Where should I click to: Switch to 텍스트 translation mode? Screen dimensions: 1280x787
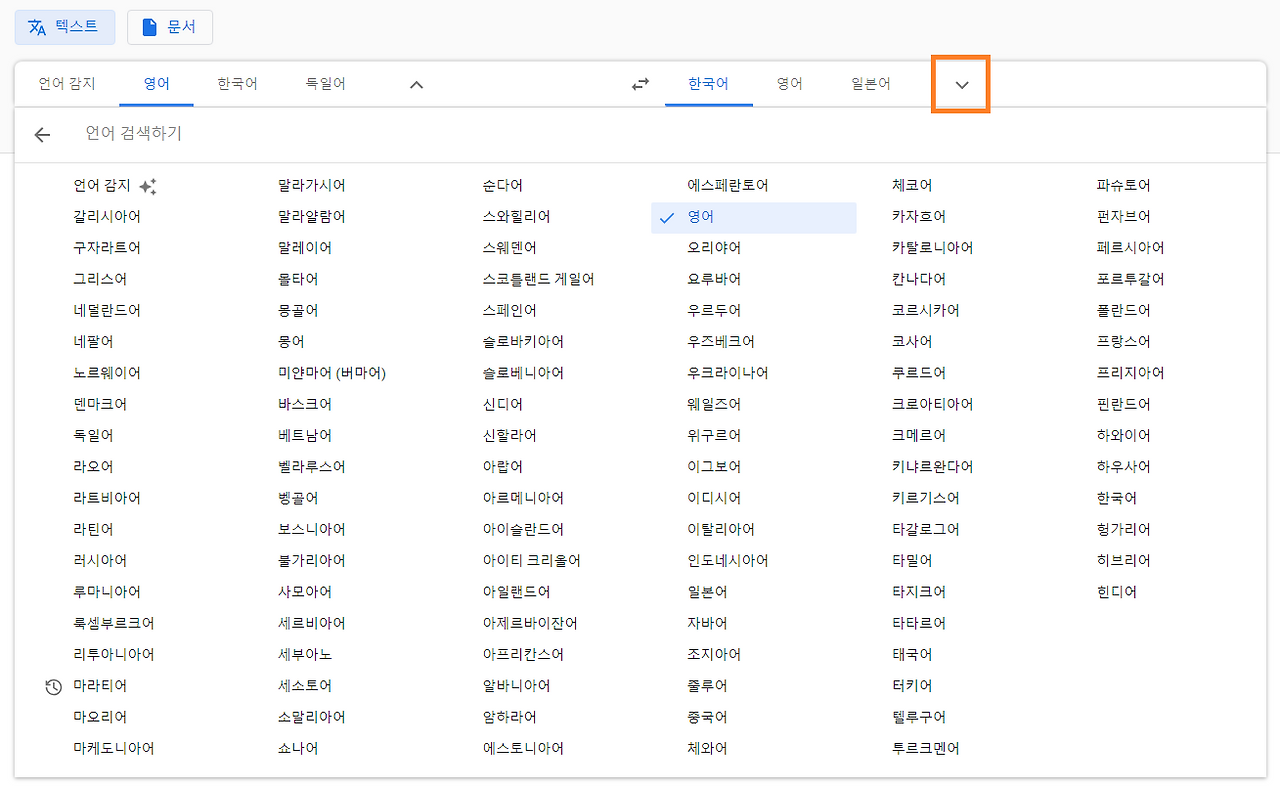65,27
